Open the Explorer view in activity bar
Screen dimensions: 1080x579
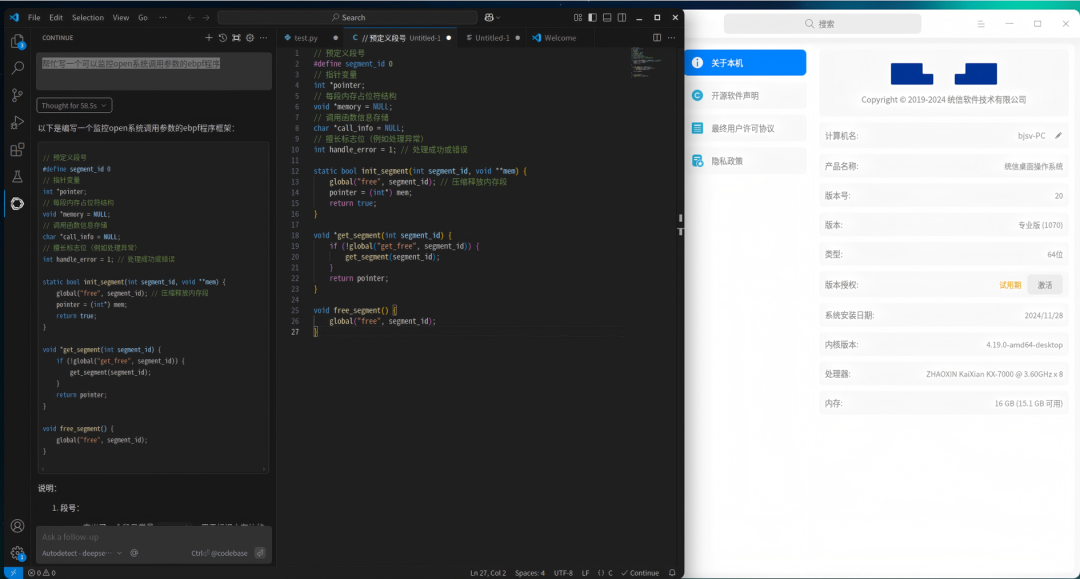pos(17,41)
